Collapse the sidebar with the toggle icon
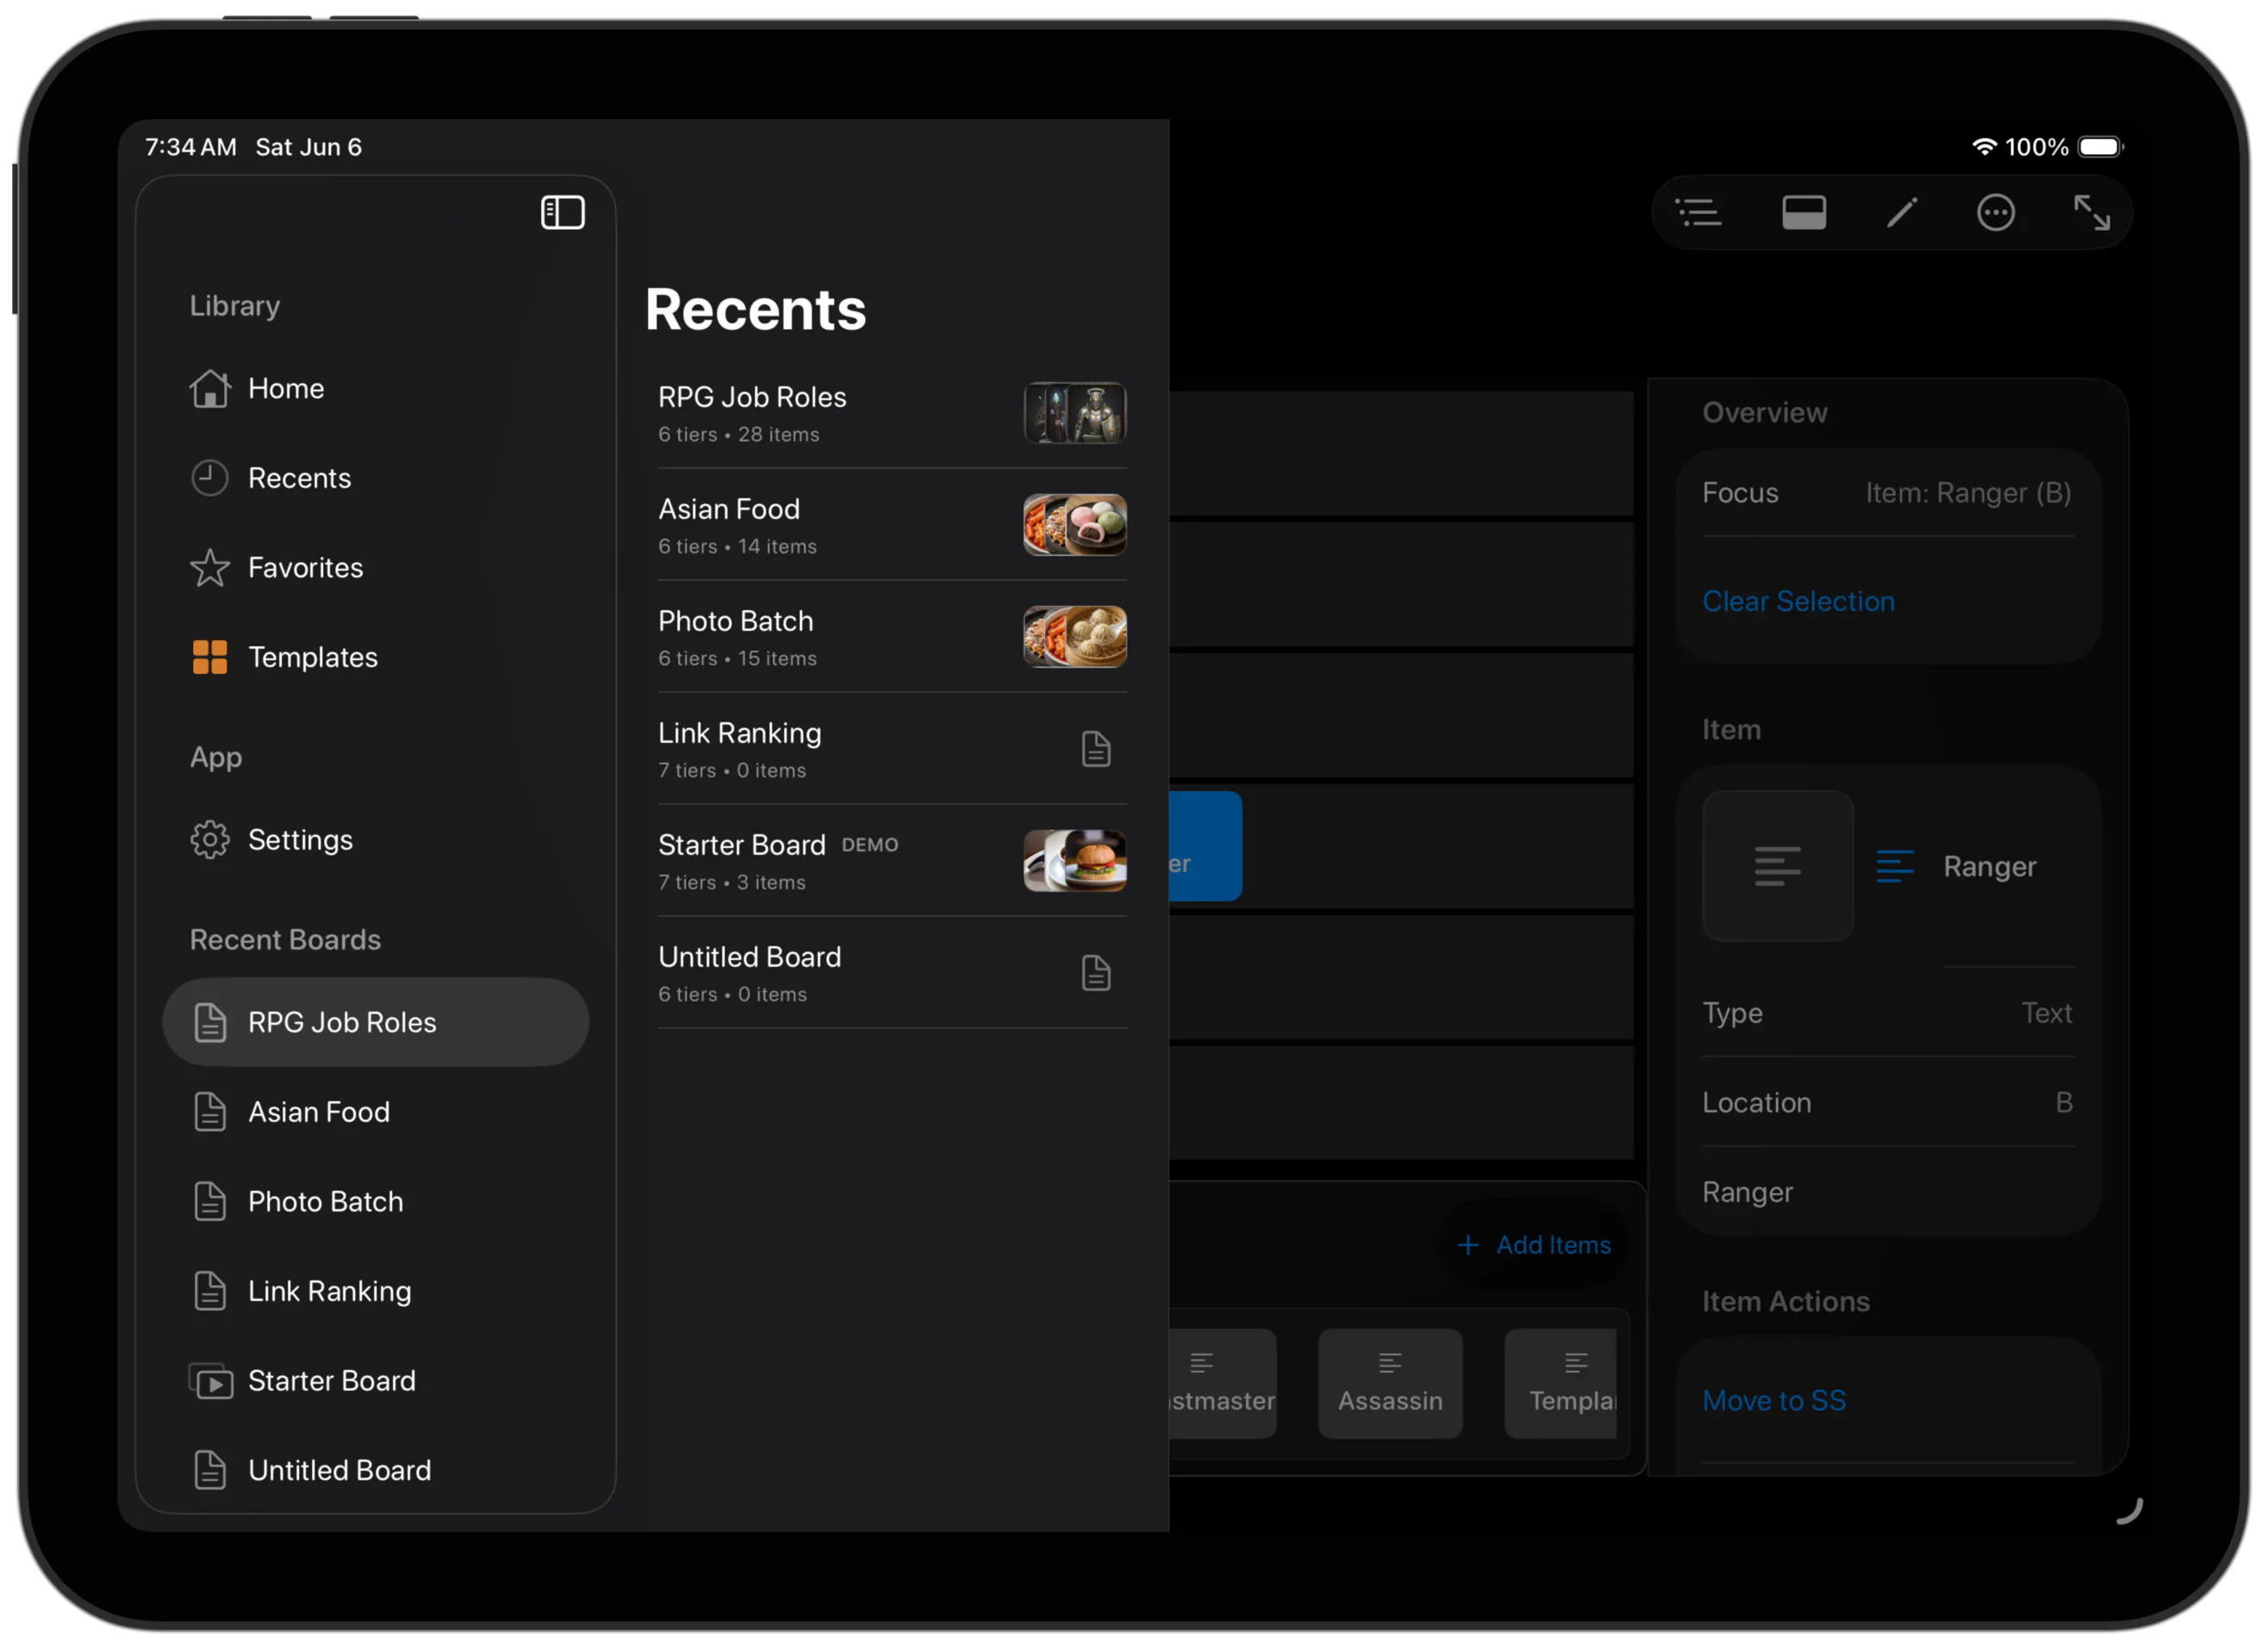 pos(562,212)
